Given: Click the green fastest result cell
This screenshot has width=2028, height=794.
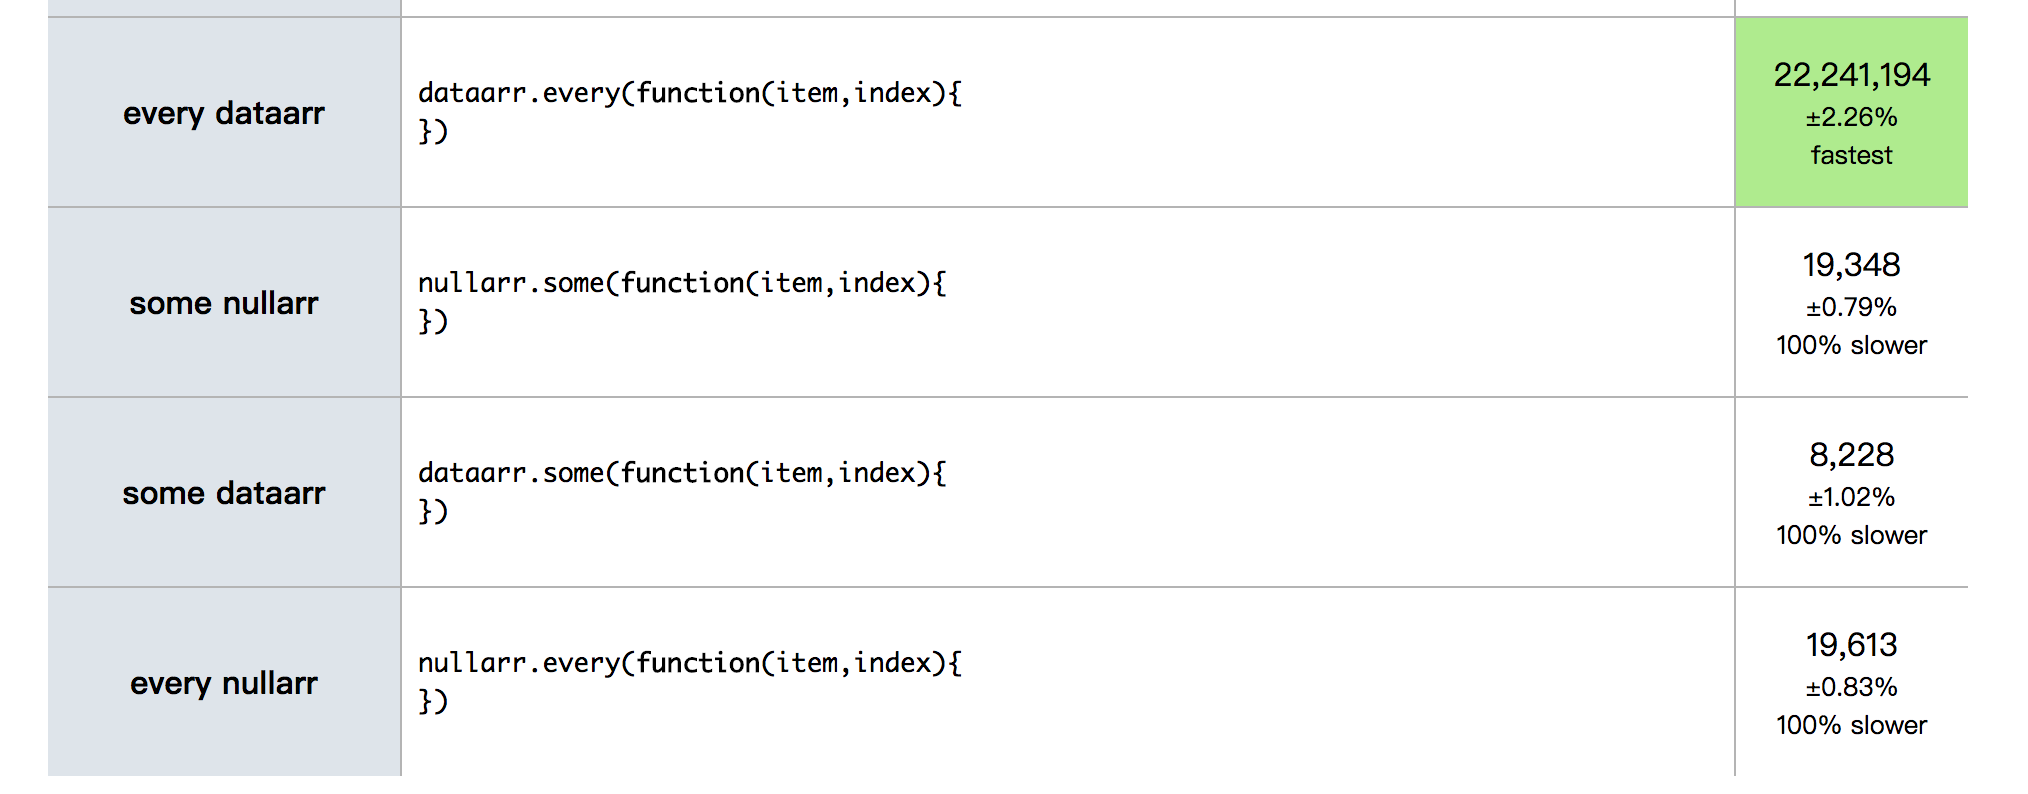Looking at the screenshot, I should click(x=1851, y=112).
